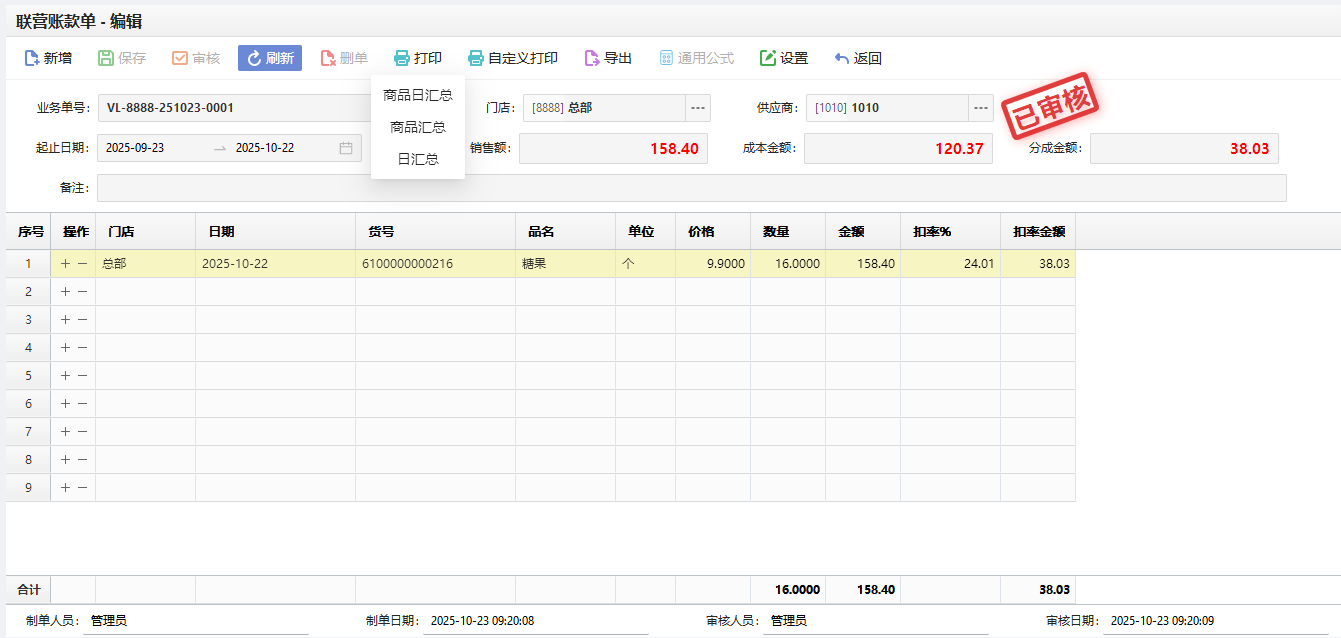1341x638 pixels.
Task: Click minus to delete row 2
Action: [82, 292]
